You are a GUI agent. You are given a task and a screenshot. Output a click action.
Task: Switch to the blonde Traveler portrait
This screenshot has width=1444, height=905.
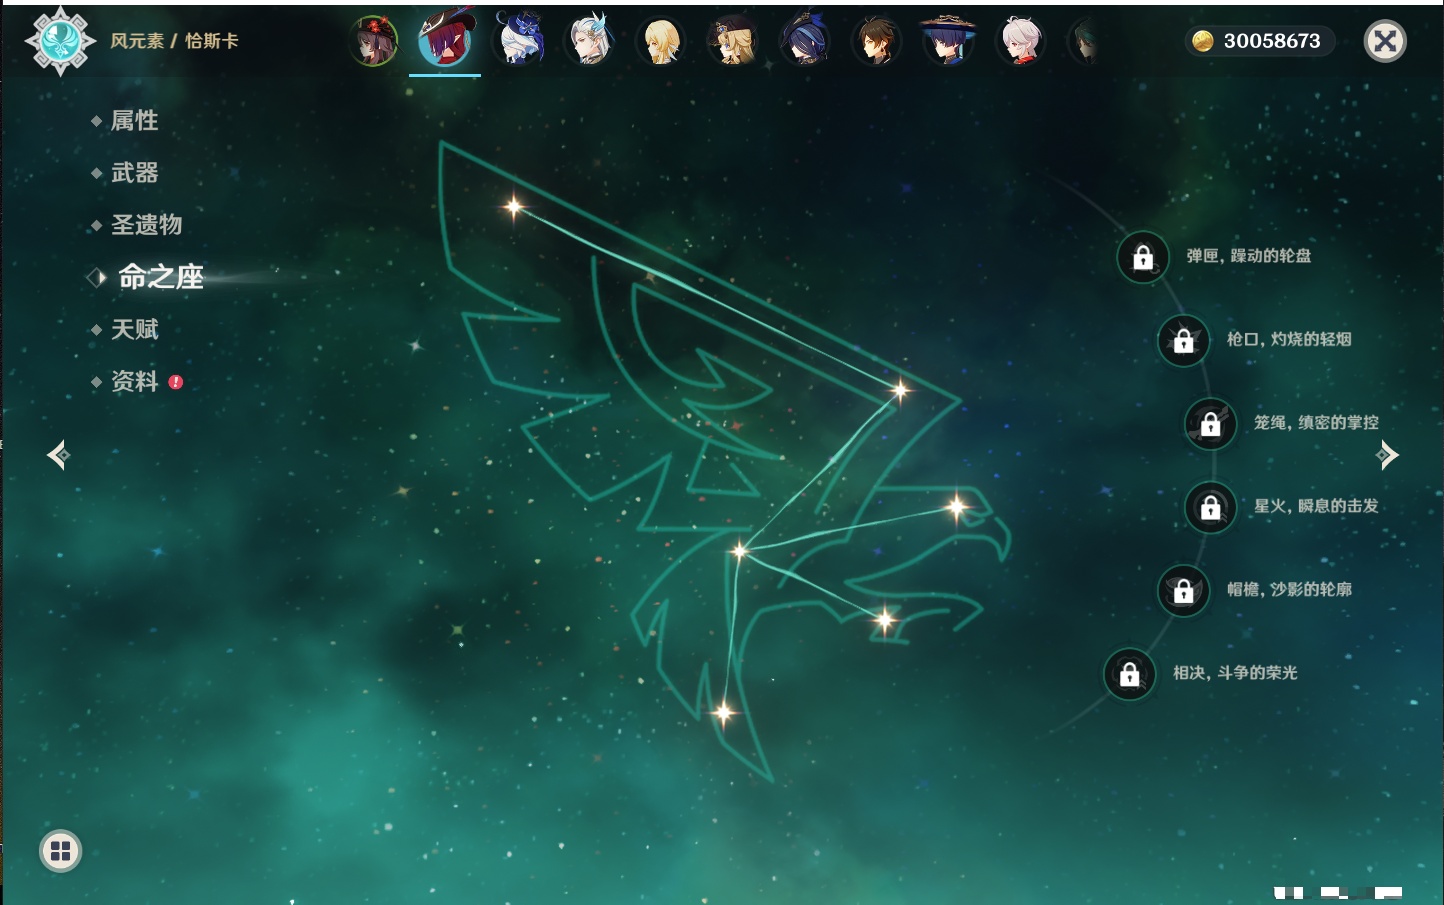pyautogui.click(x=661, y=41)
